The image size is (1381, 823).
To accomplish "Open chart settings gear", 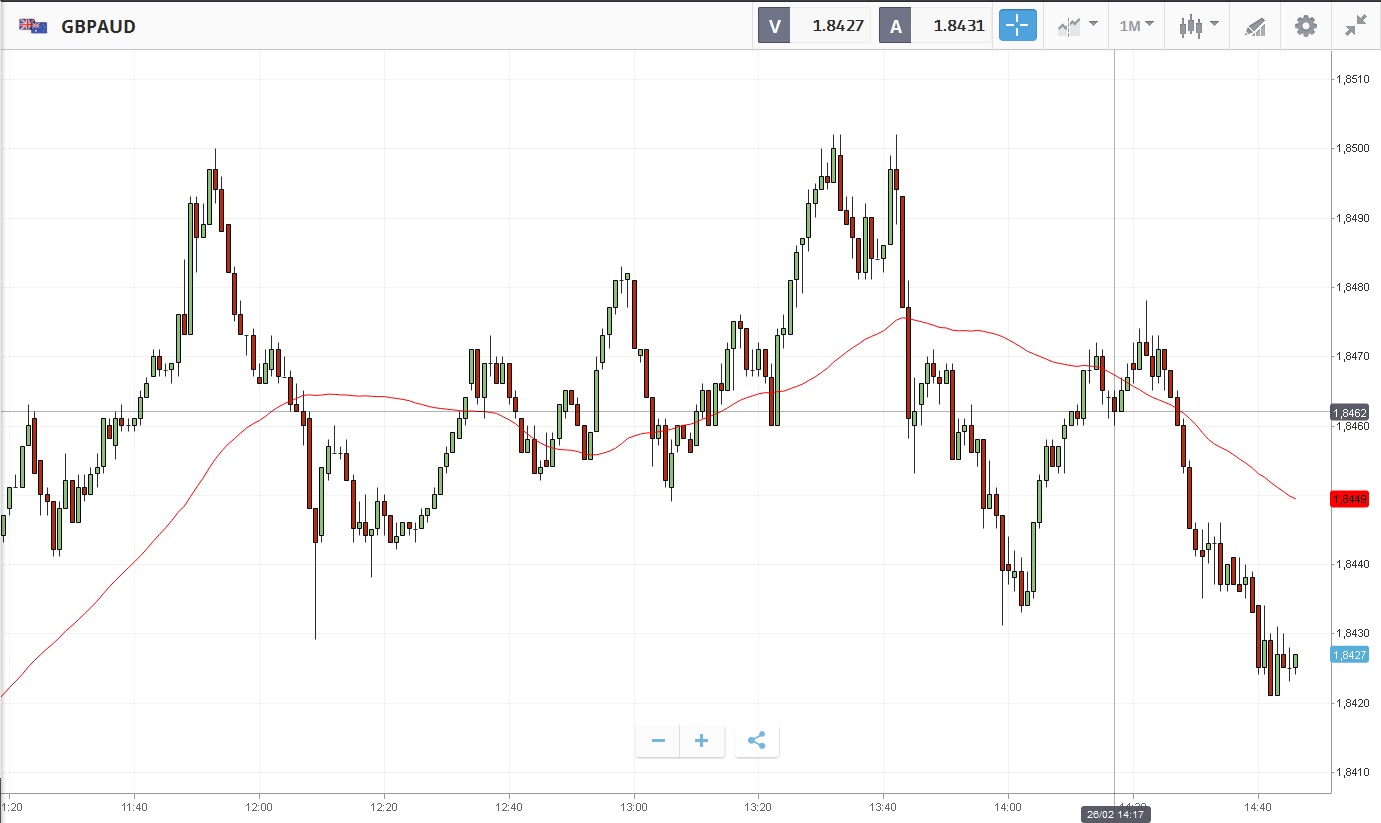I will click(1306, 26).
